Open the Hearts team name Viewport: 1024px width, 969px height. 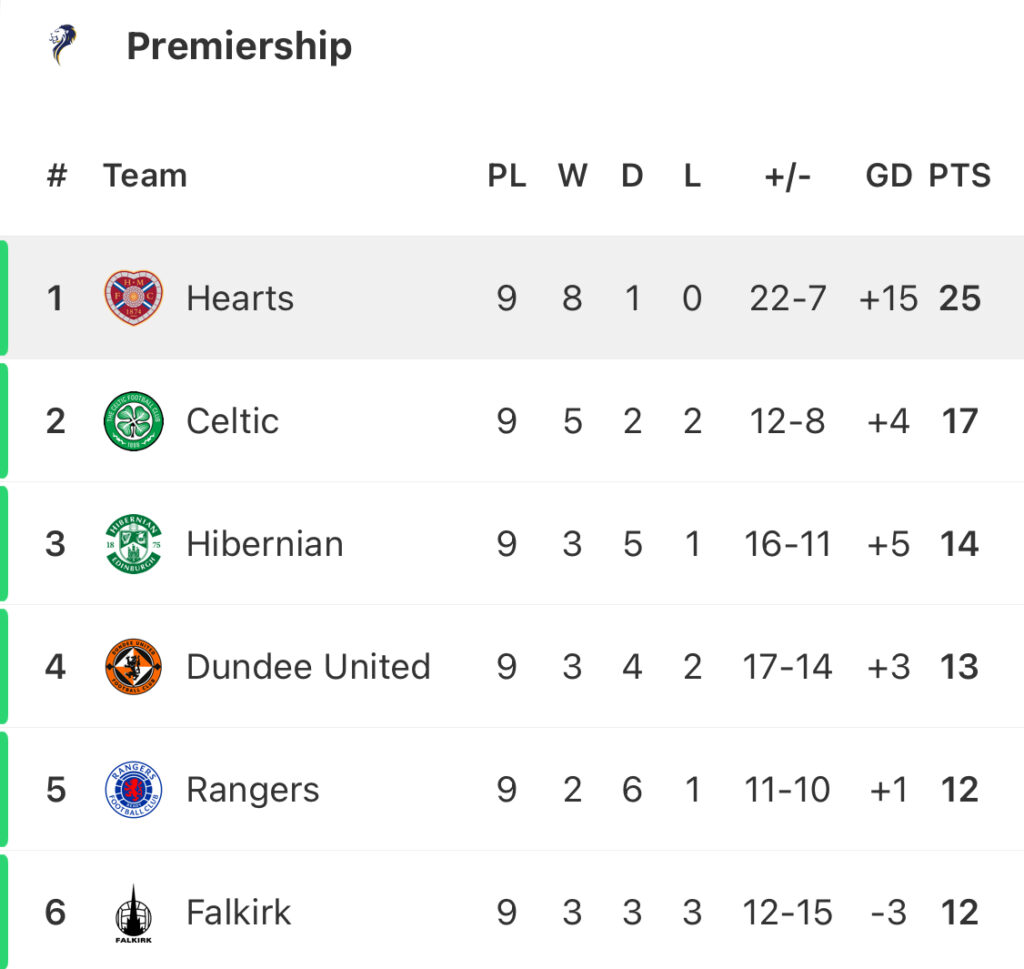point(240,298)
